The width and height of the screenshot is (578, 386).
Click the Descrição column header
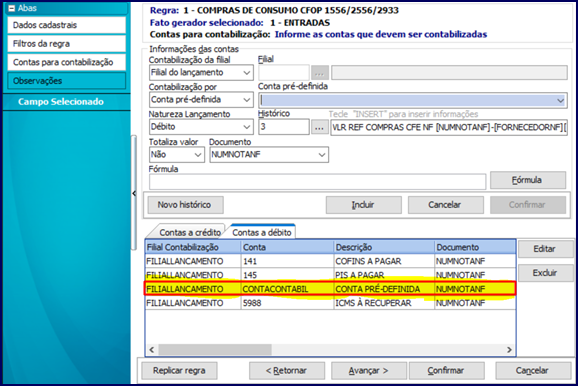384,247
